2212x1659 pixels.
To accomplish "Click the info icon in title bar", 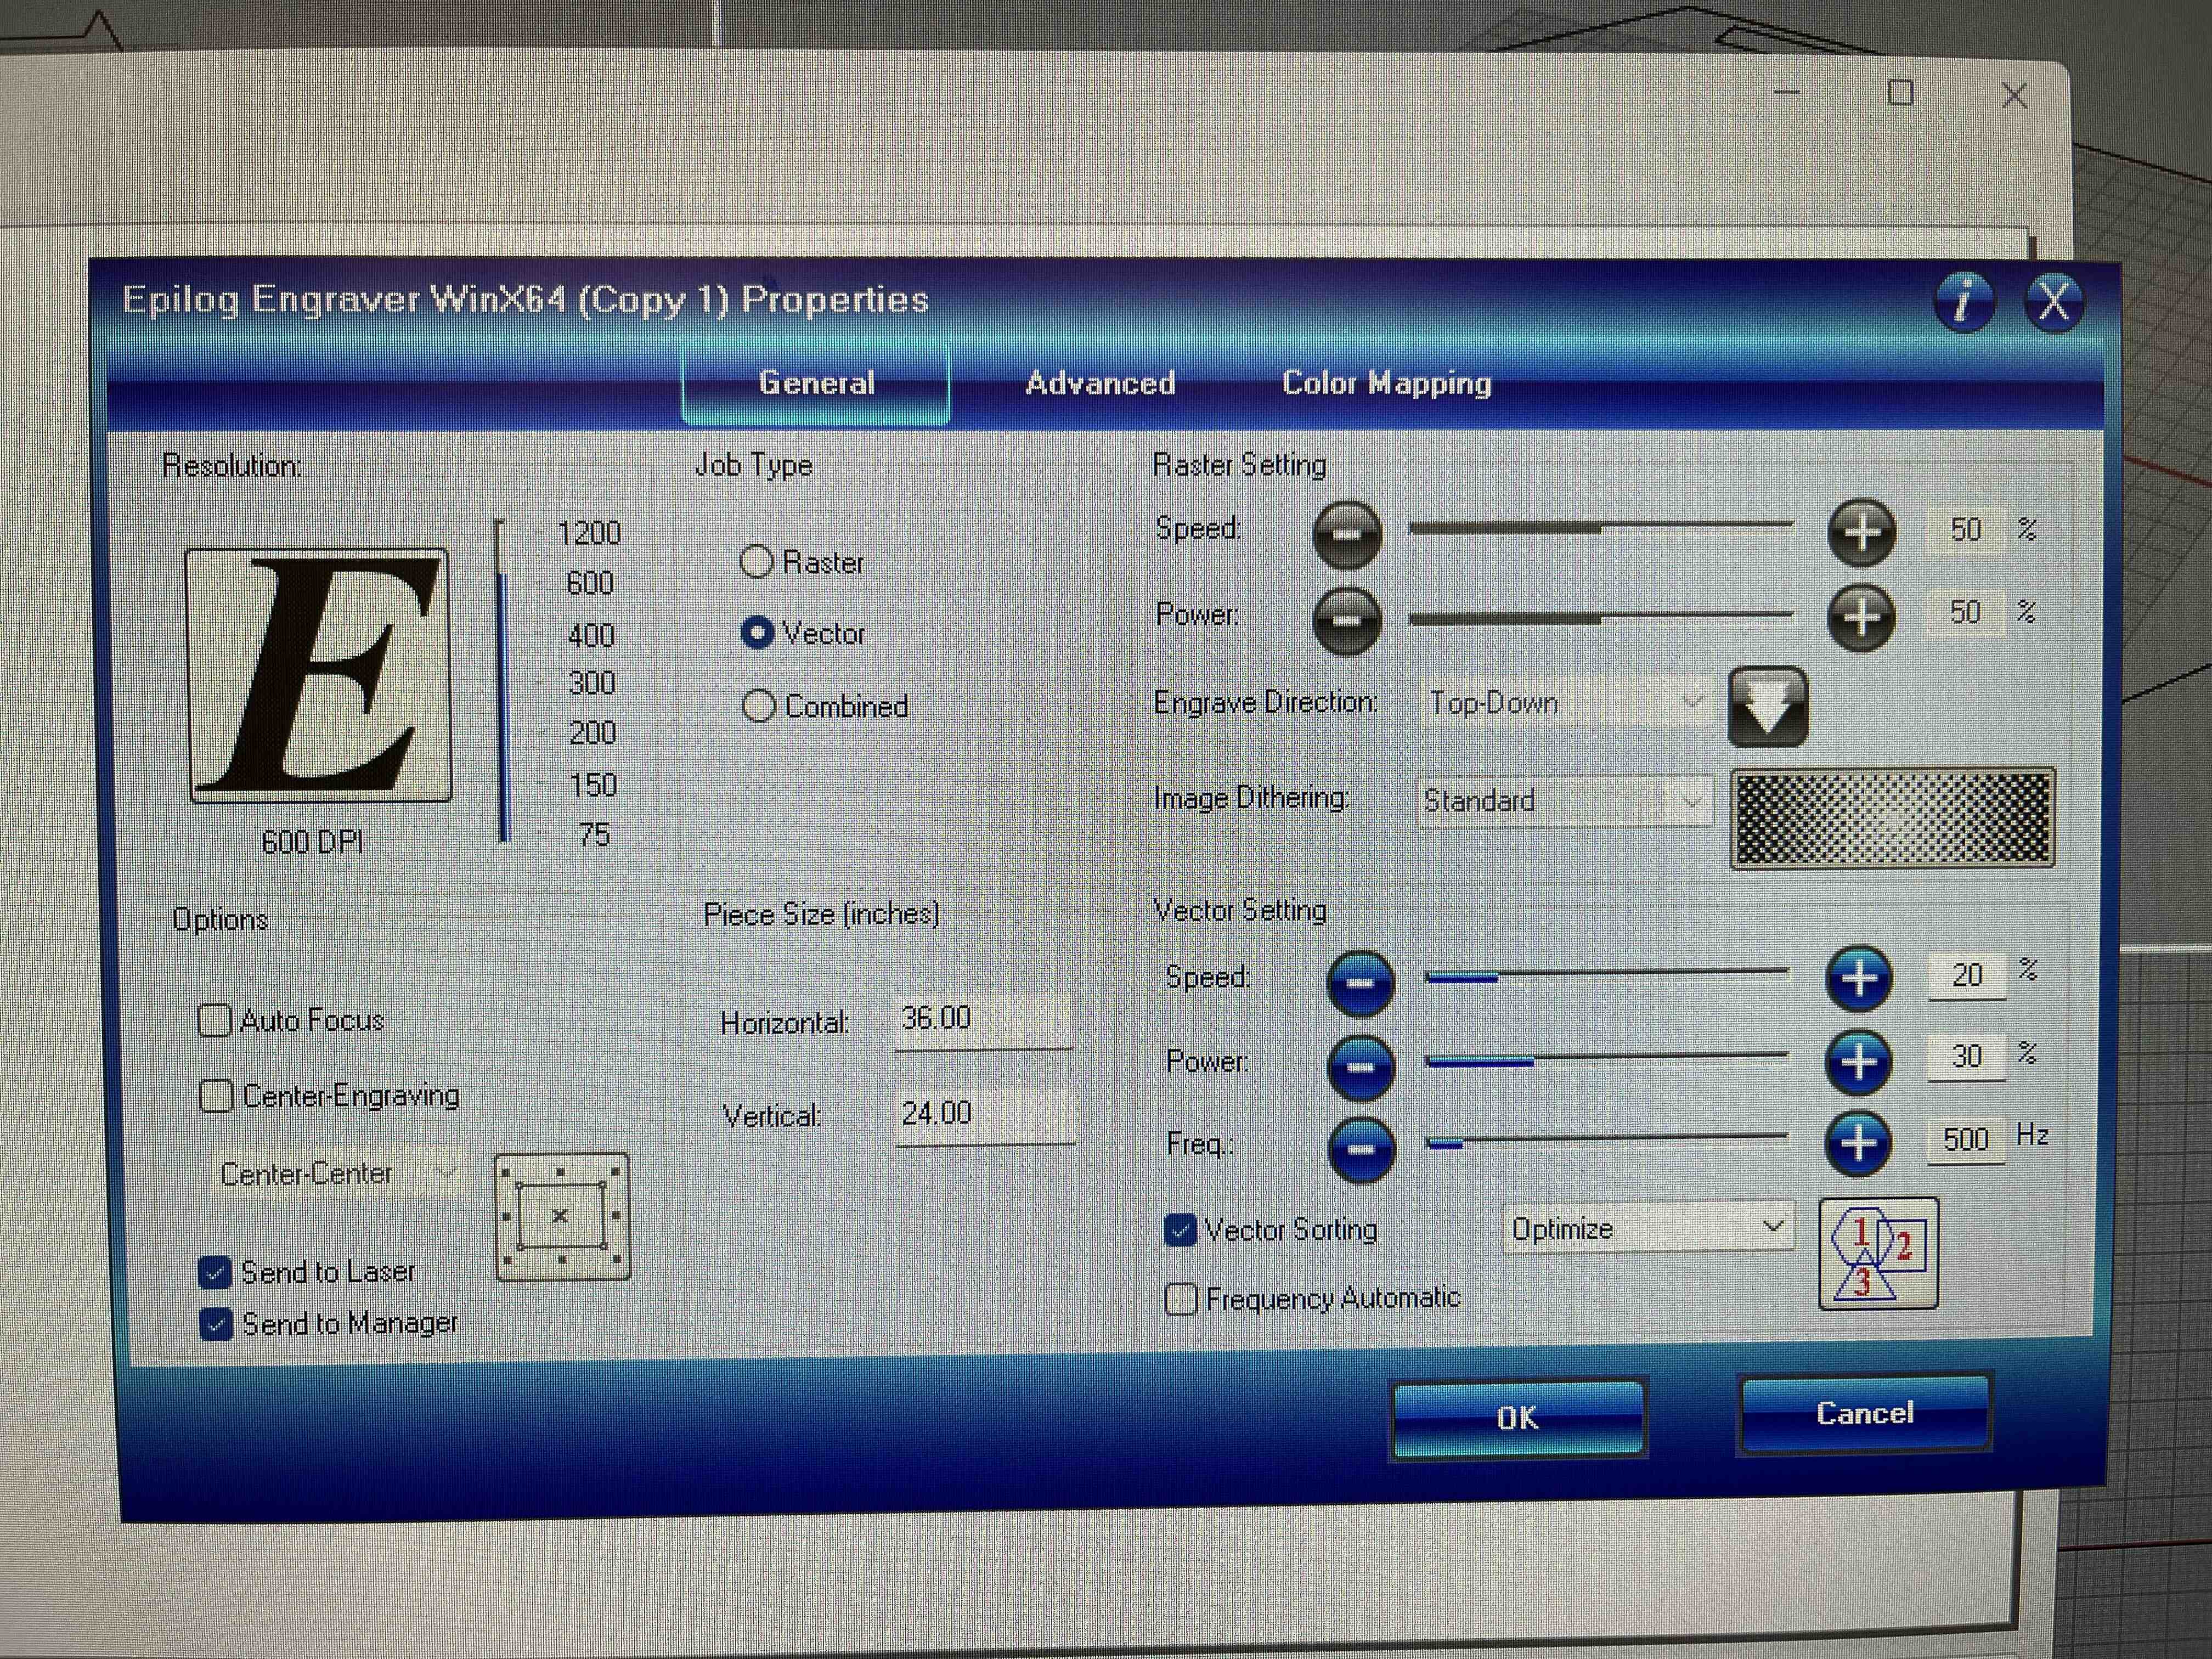I will (x=1965, y=301).
